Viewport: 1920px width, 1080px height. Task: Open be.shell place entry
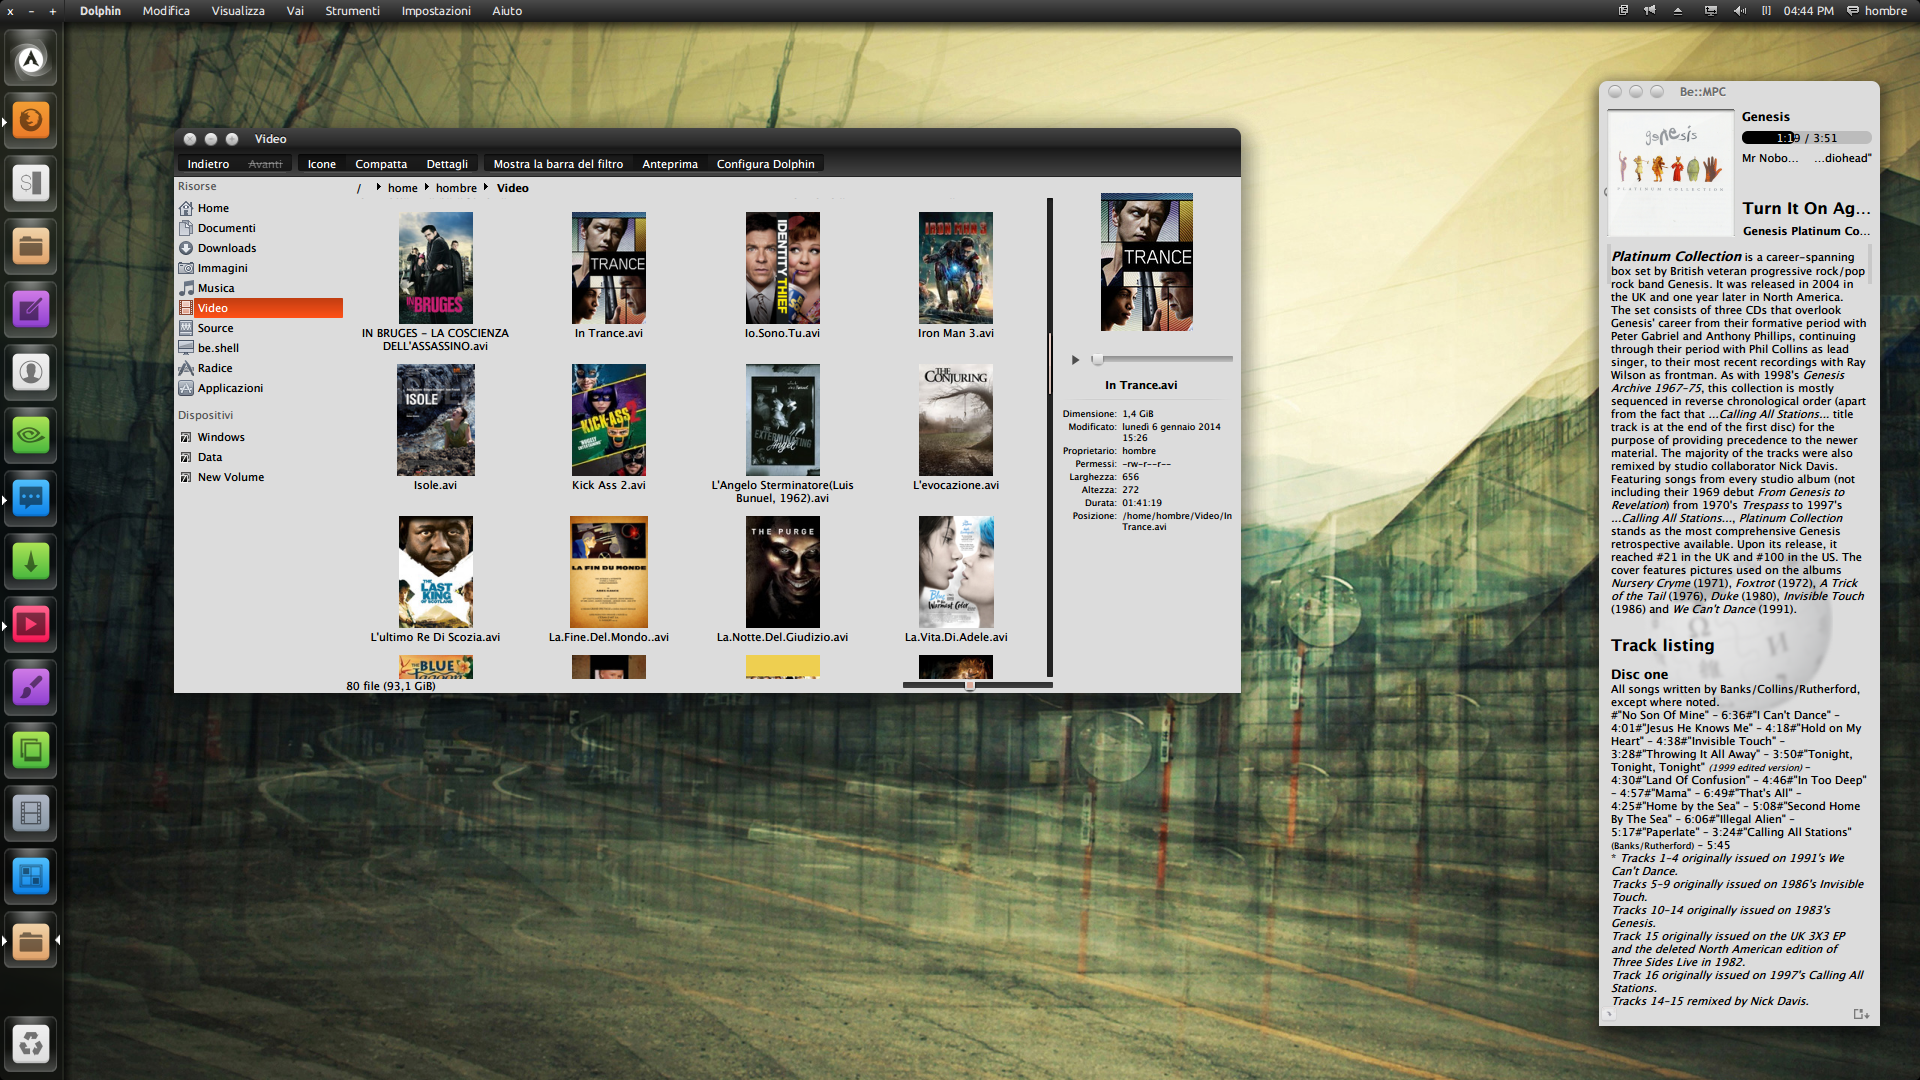click(x=218, y=348)
